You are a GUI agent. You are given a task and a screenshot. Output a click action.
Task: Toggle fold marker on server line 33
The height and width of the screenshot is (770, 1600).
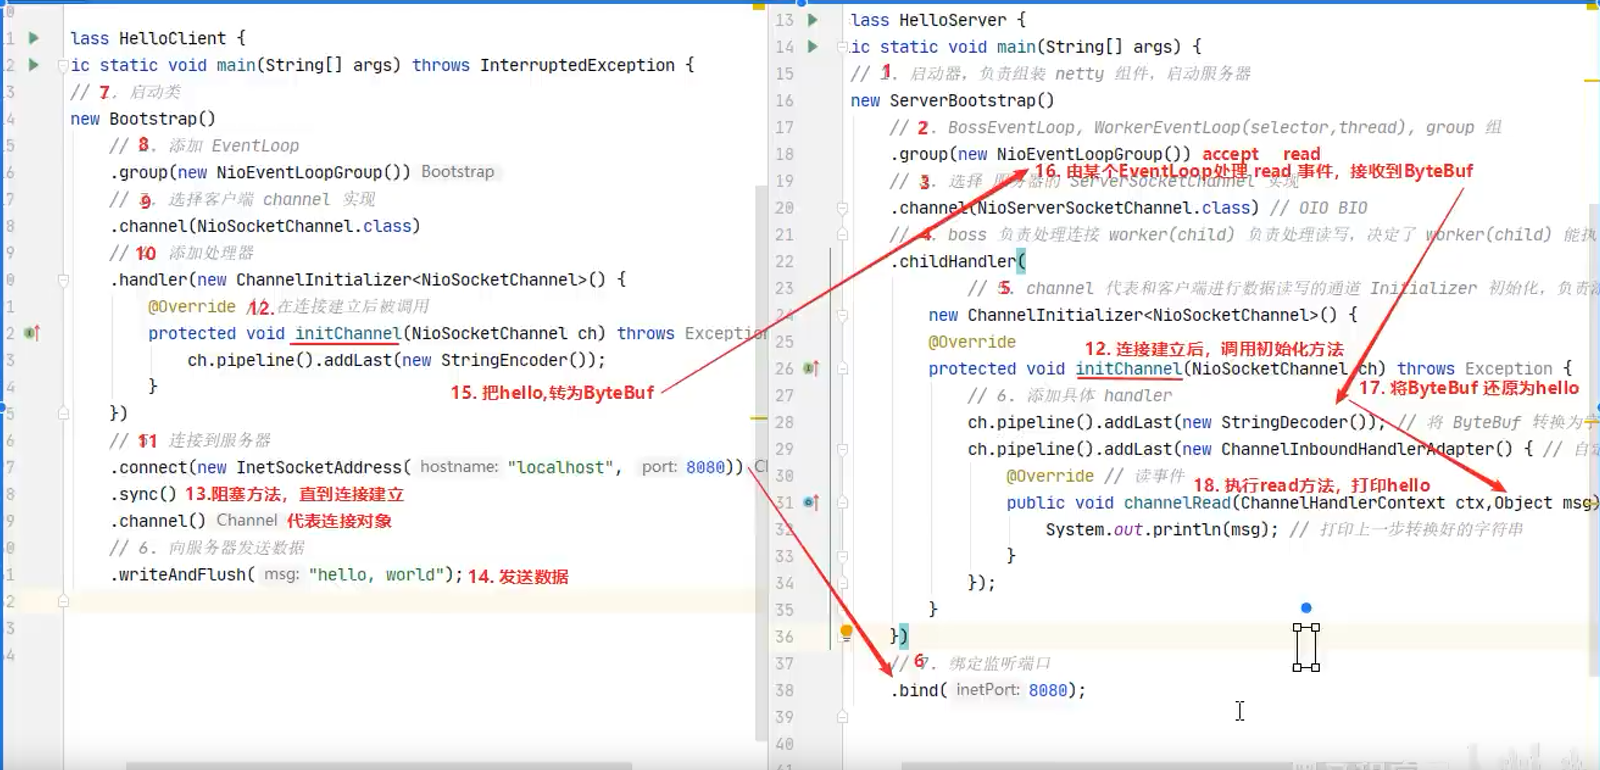click(842, 556)
